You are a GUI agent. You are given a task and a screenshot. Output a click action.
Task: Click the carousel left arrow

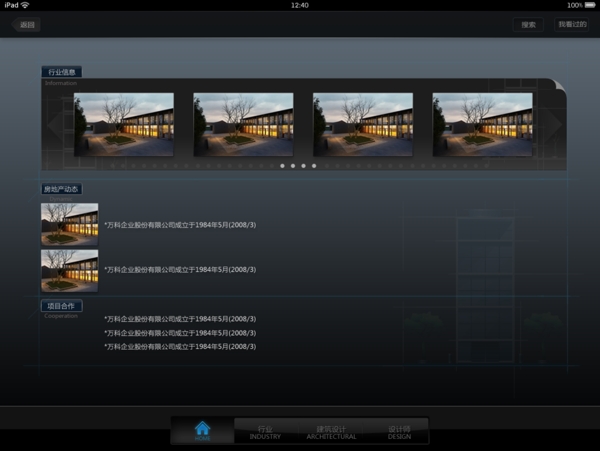(55, 124)
